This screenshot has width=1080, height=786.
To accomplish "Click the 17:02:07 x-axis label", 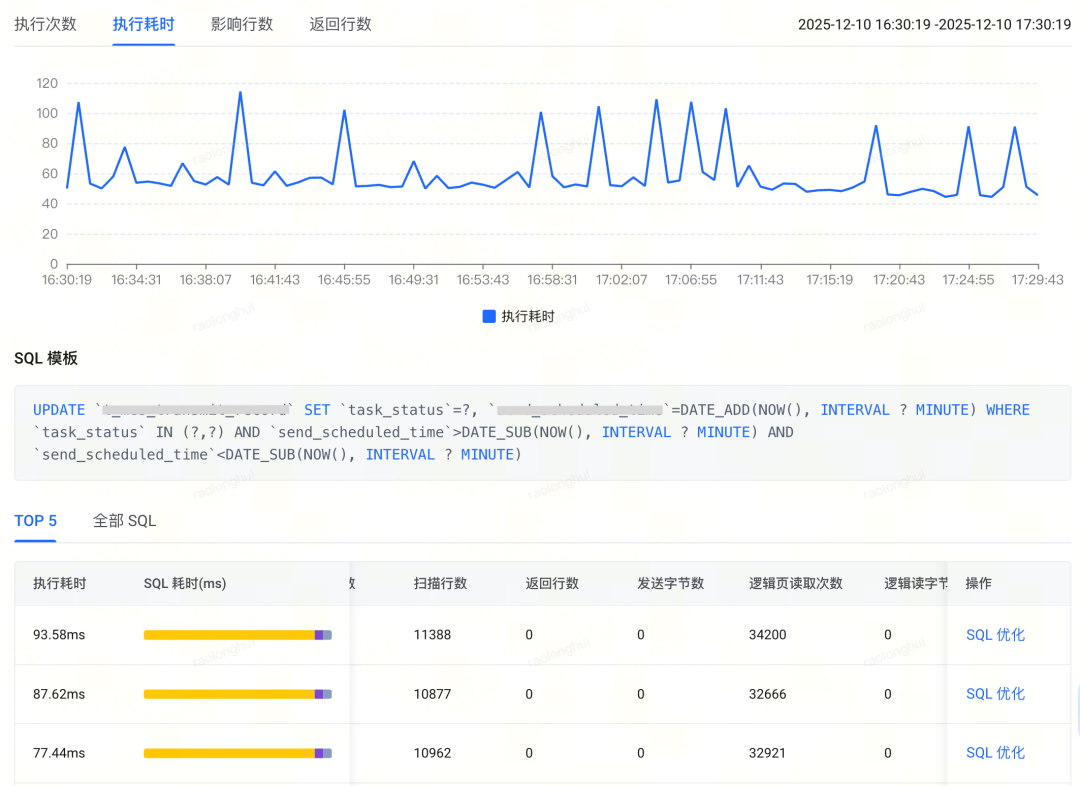I will [x=621, y=280].
